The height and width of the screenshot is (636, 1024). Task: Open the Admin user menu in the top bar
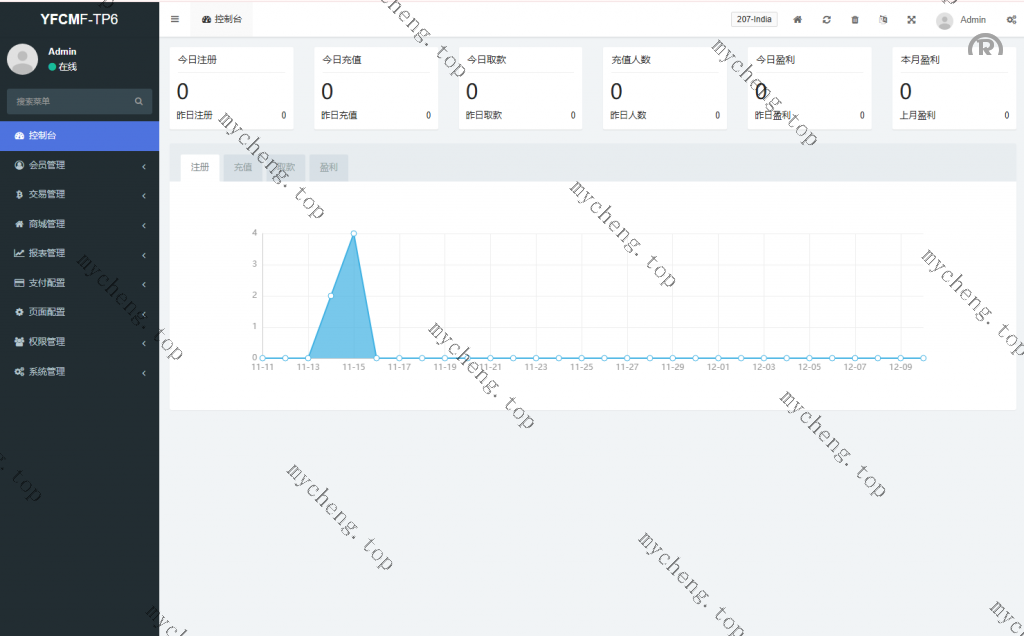pos(961,20)
